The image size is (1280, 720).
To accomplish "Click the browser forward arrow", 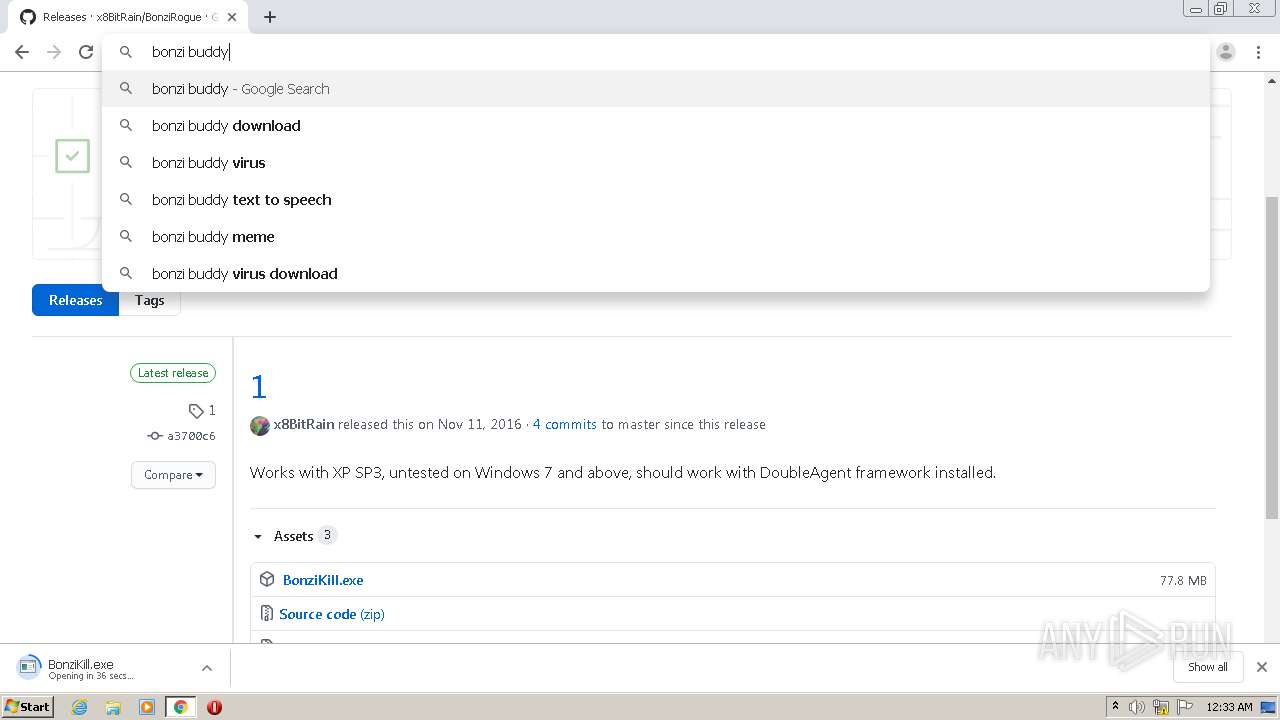I will [54, 52].
